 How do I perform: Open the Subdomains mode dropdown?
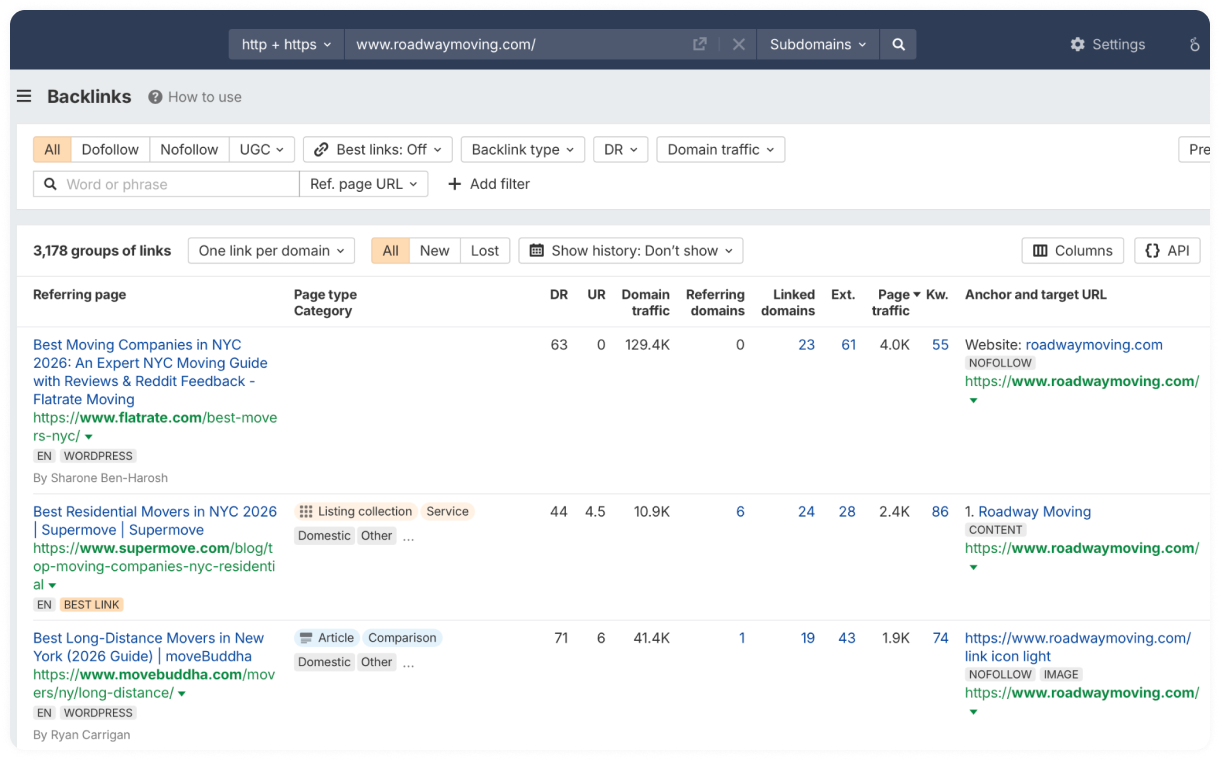tap(818, 44)
